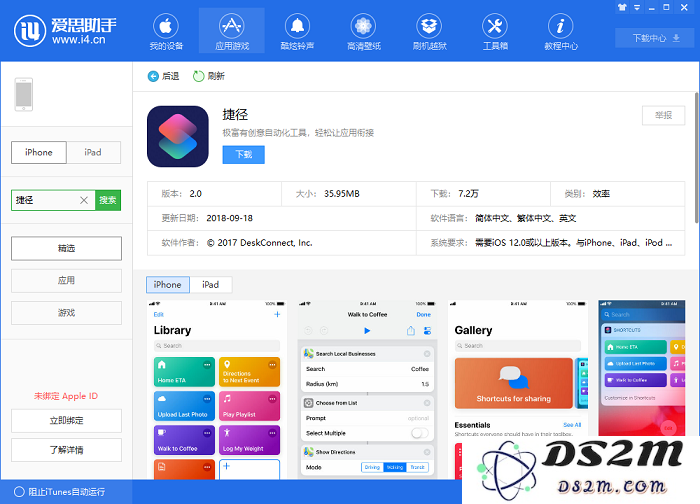The image size is (700, 504).
Task: Click the 捷径 Shortcuts app icon
Action: [178, 136]
